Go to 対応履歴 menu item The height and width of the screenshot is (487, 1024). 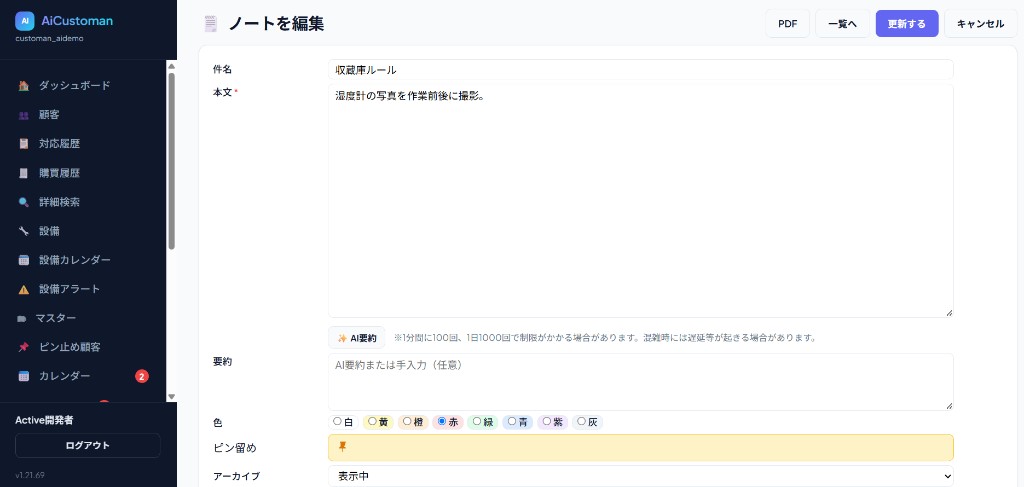59,144
